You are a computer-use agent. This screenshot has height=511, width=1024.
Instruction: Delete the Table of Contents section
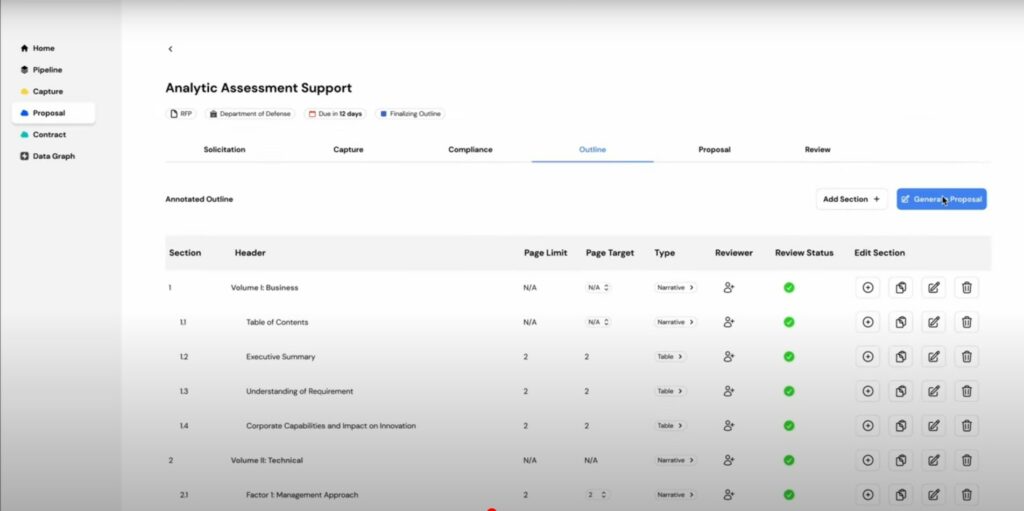click(x=967, y=322)
